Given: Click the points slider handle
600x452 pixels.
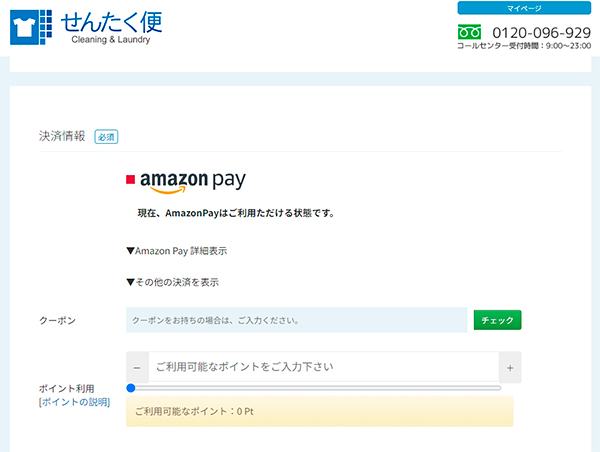Looking at the screenshot, I should (131, 388).
